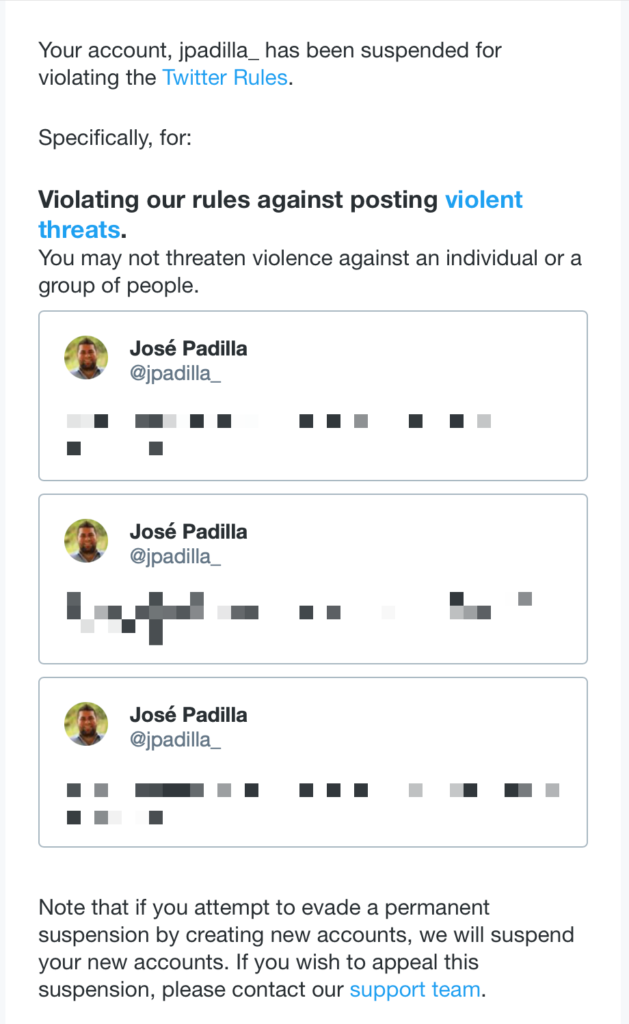
Task: Click the bold 'Violating our rules' heading
Action: [x=280, y=215]
